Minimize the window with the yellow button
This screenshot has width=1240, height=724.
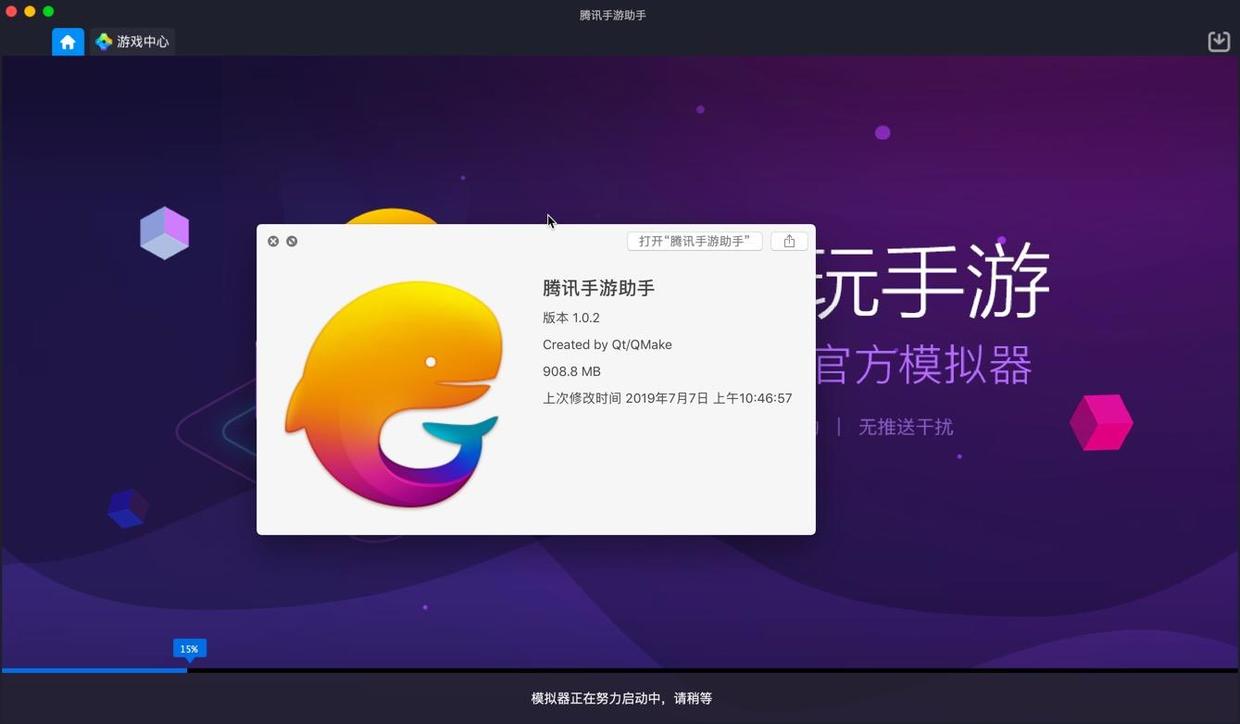pyautogui.click(x=30, y=11)
